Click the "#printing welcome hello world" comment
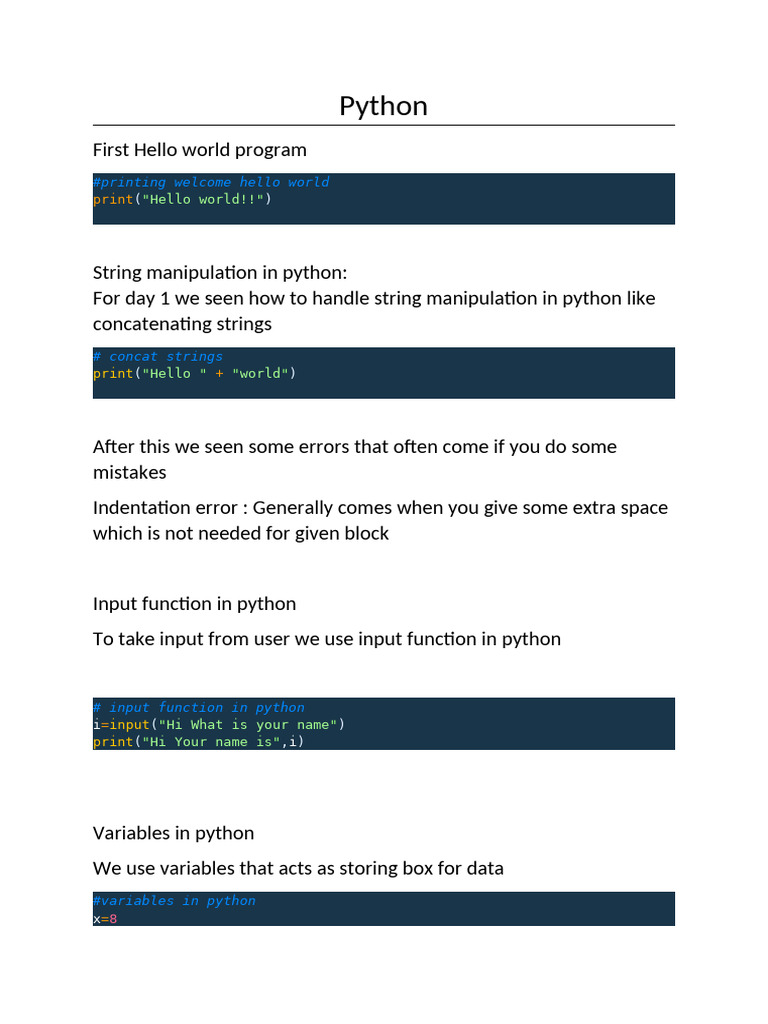Viewport: 768px width, 1024px height. pos(211,182)
